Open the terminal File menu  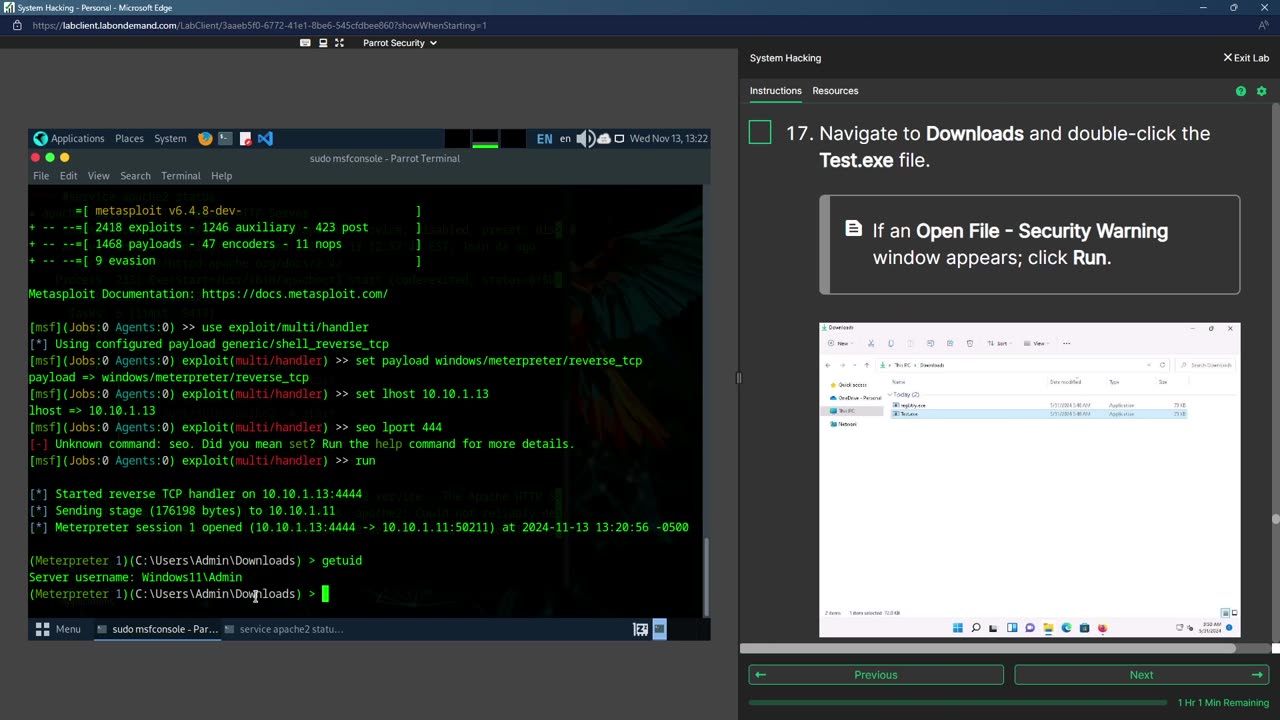click(x=41, y=176)
